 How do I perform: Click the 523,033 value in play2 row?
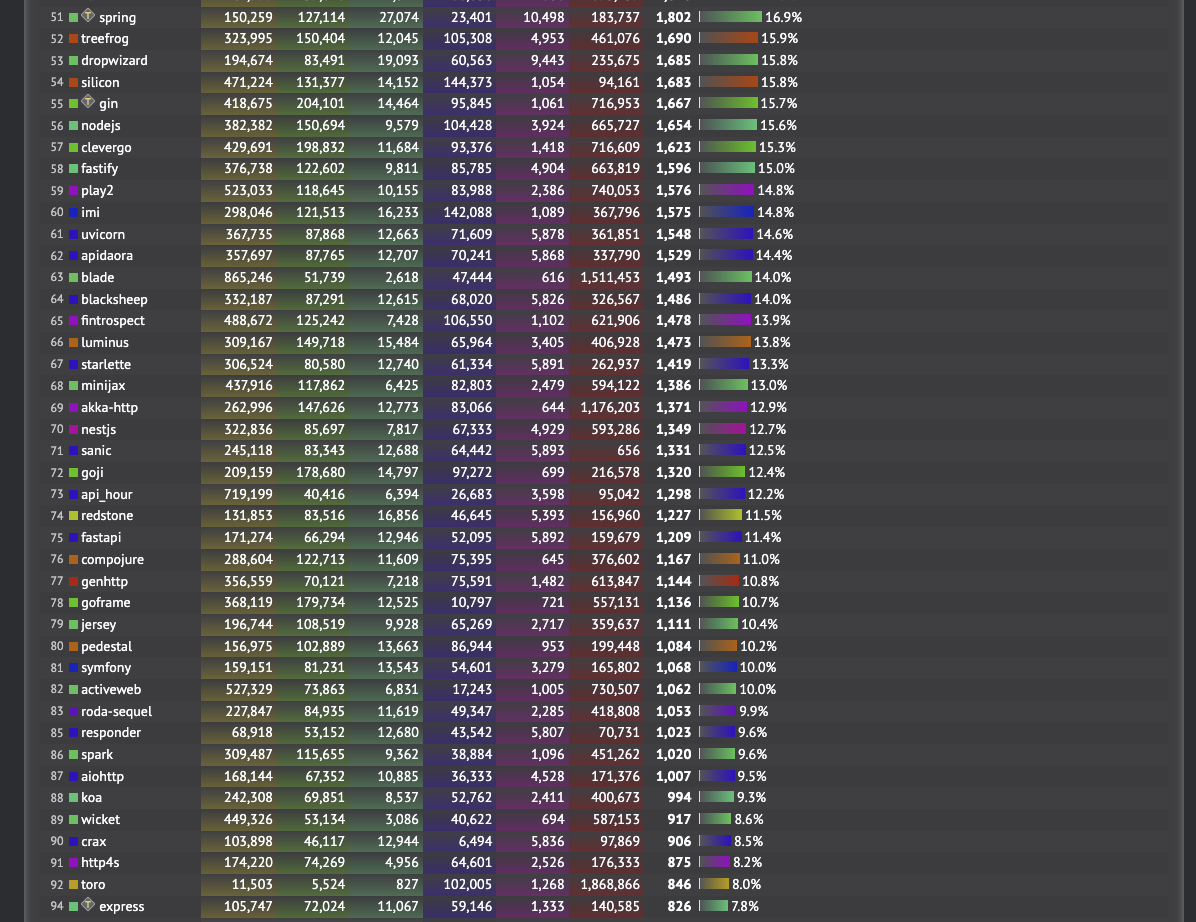(x=248, y=191)
